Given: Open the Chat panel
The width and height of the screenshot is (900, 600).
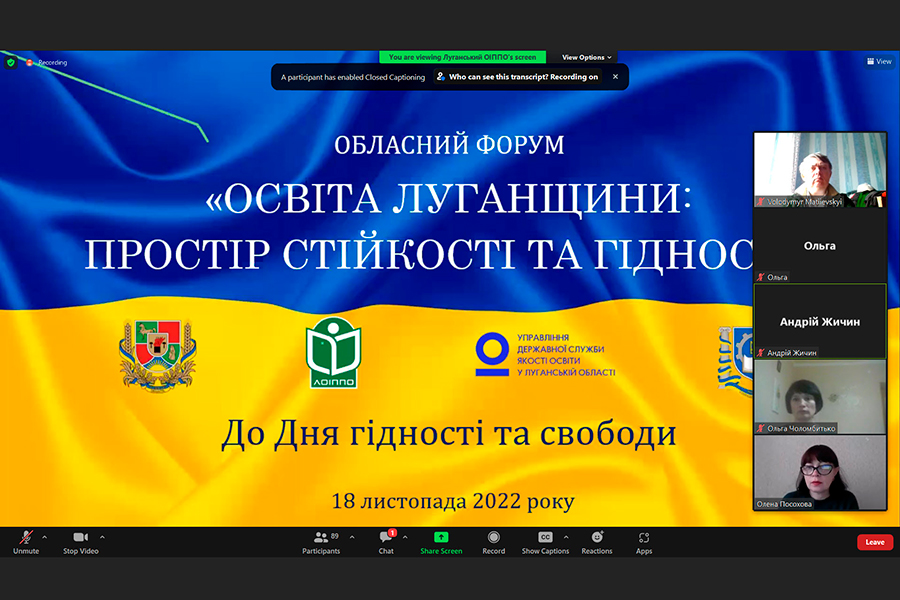Looking at the screenshot, I should [x=386, y=543].
